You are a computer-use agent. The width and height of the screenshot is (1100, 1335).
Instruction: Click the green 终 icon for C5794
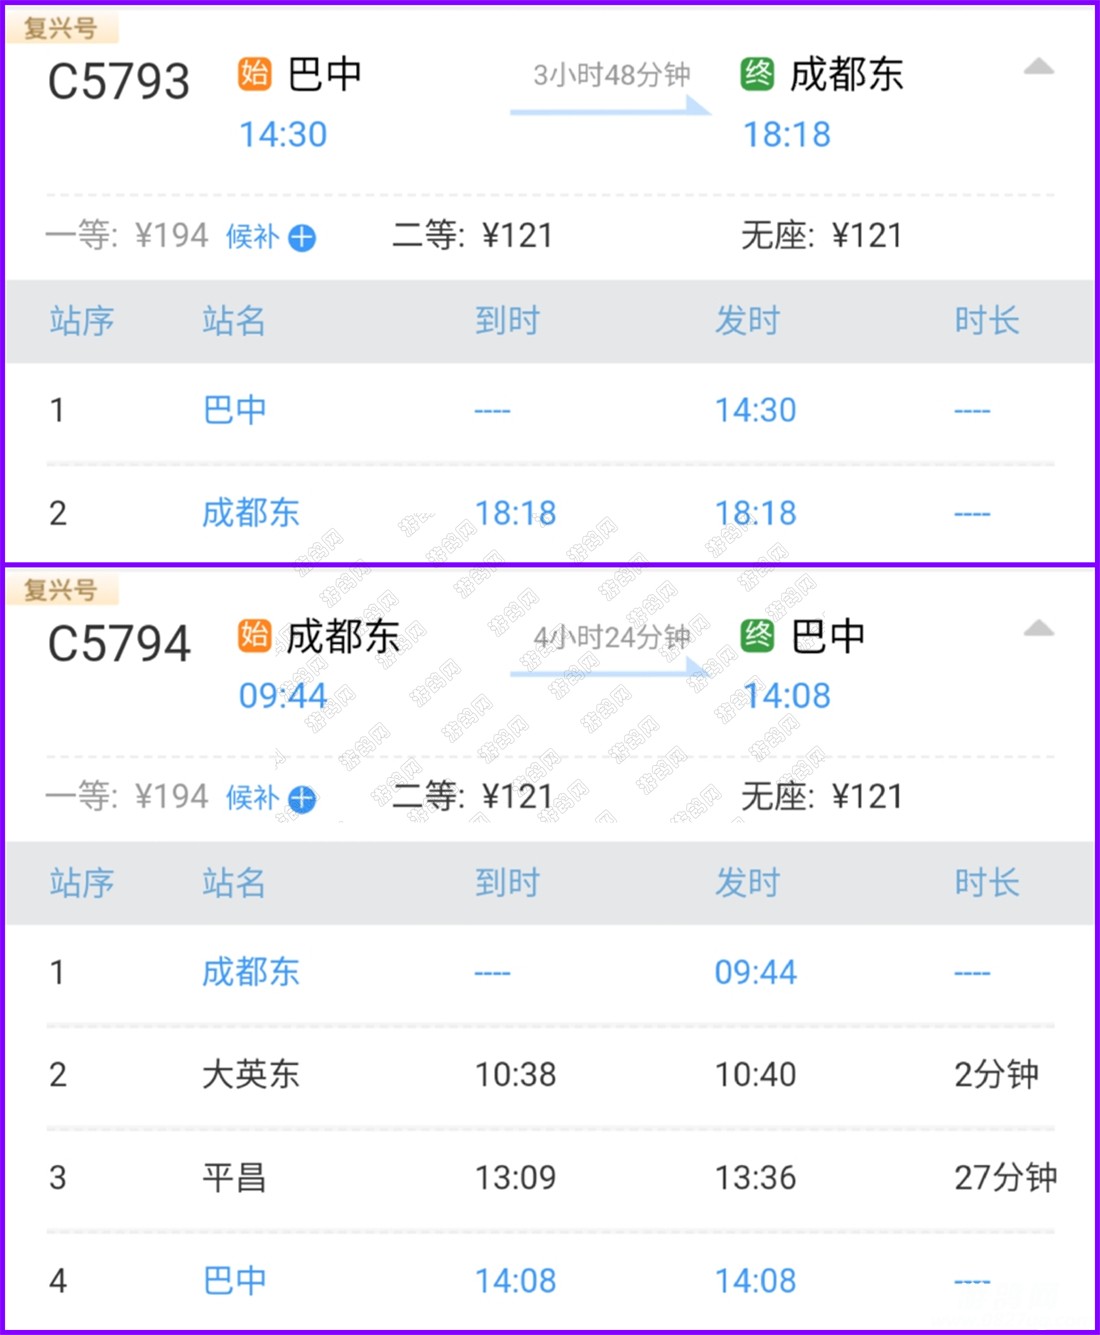(757, 635)
